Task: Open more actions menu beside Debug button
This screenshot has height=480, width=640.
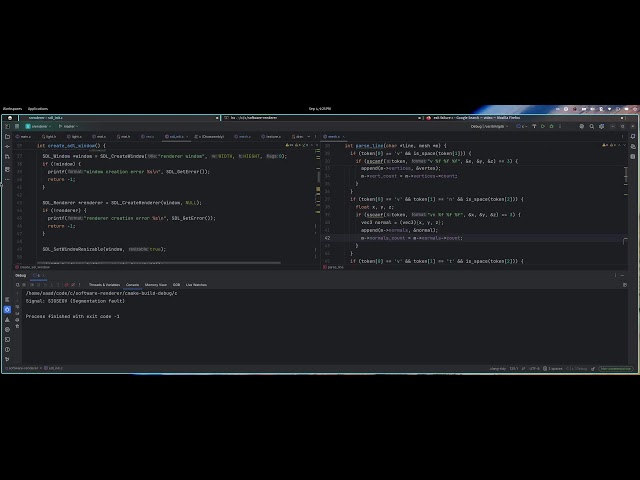Action: pos(560,127)
